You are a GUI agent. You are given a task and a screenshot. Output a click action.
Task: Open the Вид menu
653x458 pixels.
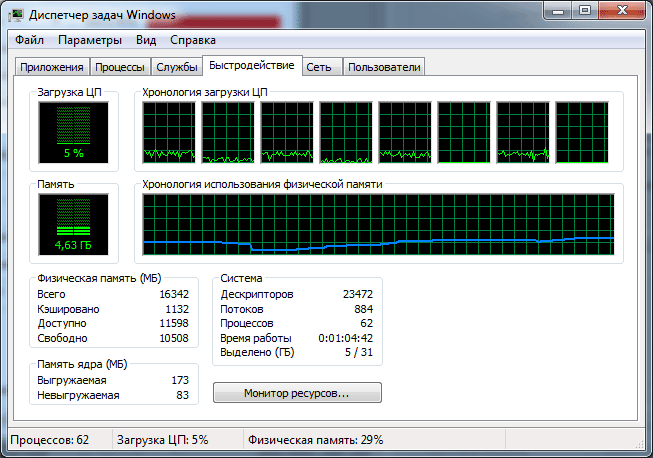point(146,40)
